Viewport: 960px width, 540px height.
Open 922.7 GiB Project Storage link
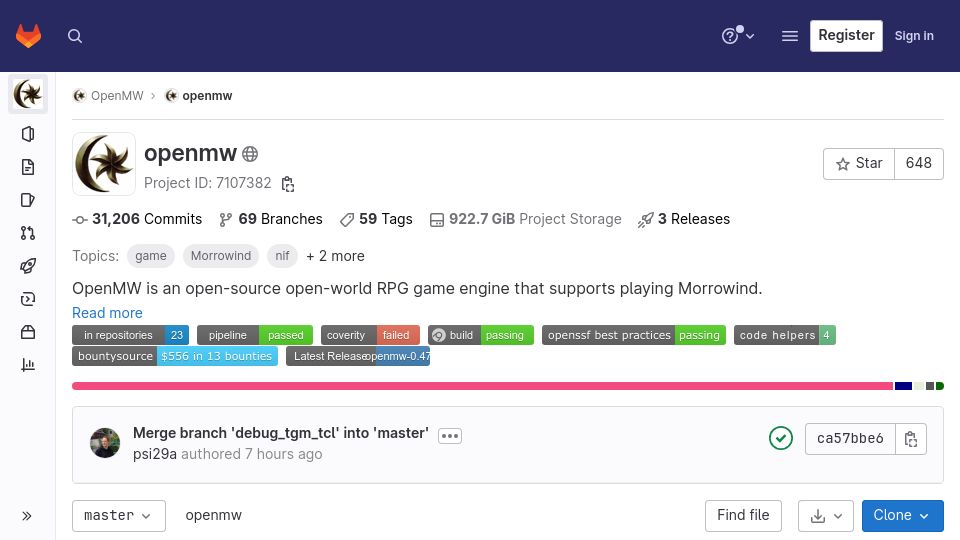pyautogui.click(x=525, y=219)
